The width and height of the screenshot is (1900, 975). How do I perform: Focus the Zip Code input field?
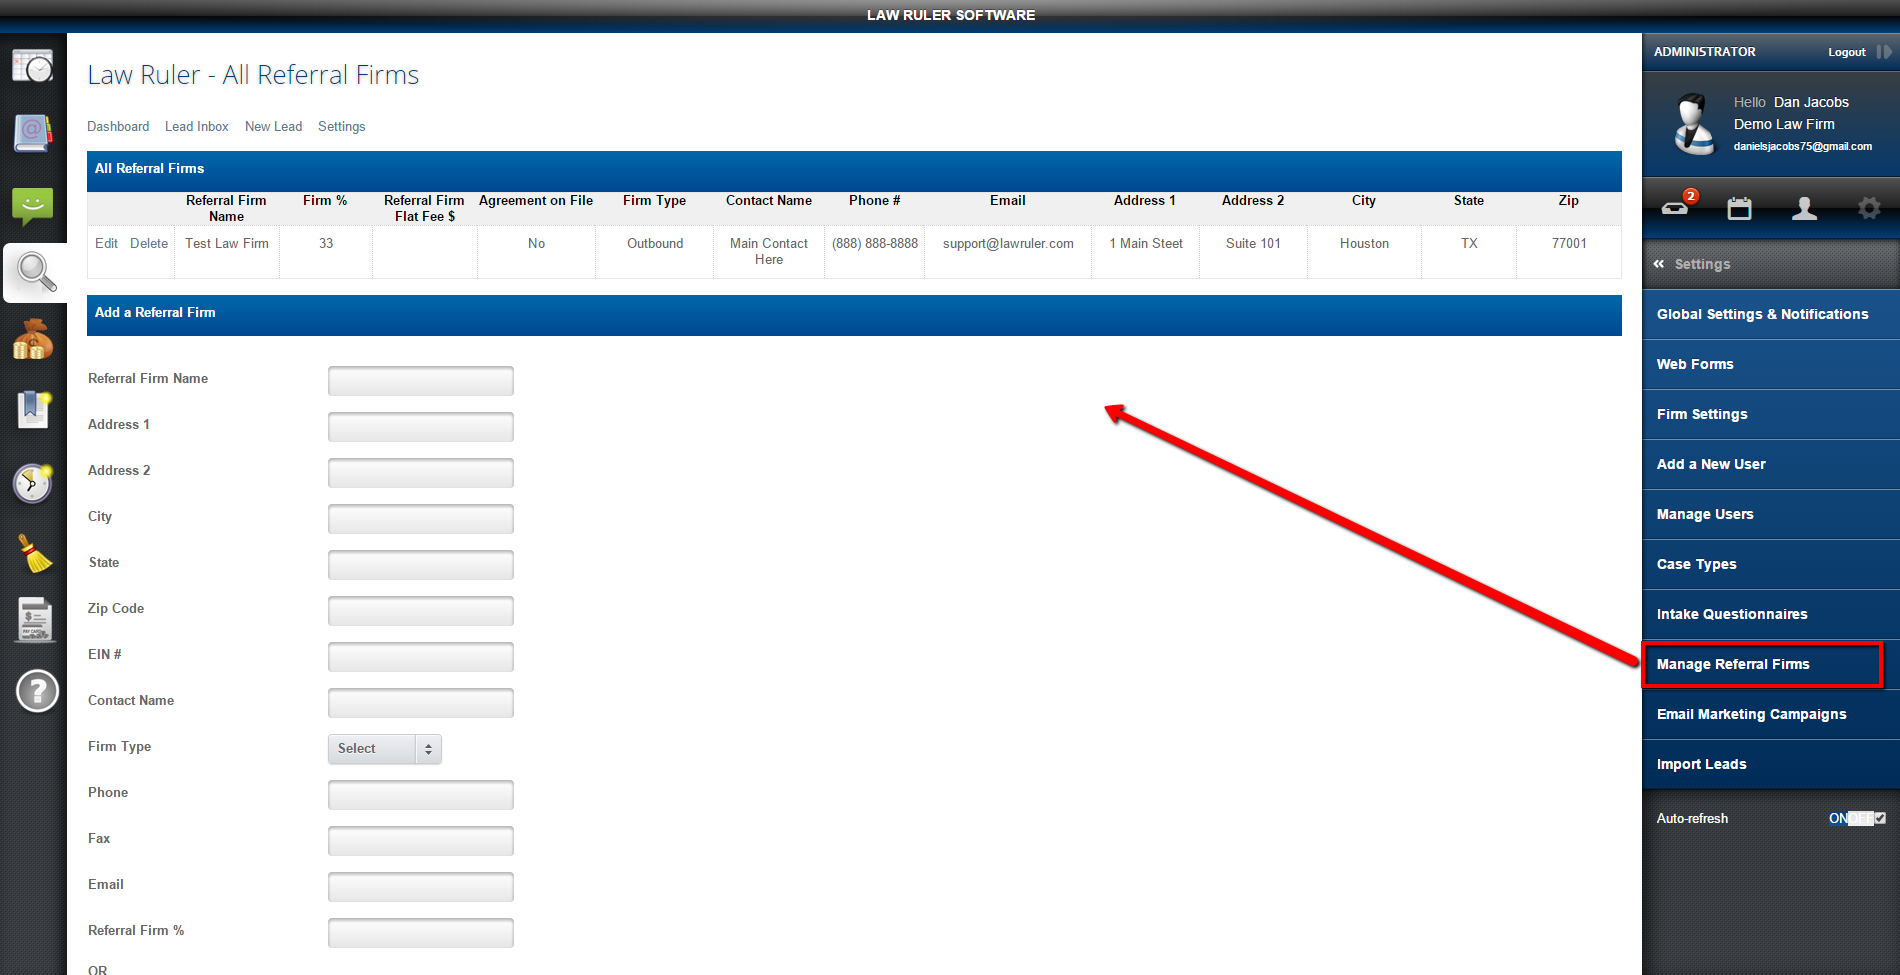pos(421,611)
